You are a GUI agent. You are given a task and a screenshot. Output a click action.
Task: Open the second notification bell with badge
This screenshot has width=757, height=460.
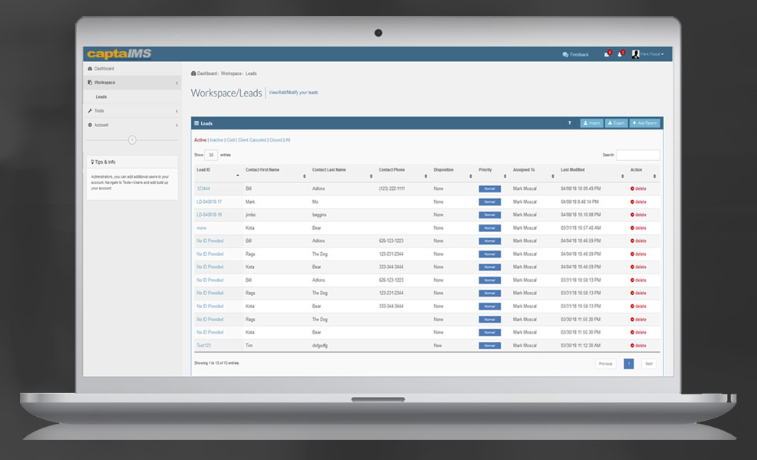point(620,54)
